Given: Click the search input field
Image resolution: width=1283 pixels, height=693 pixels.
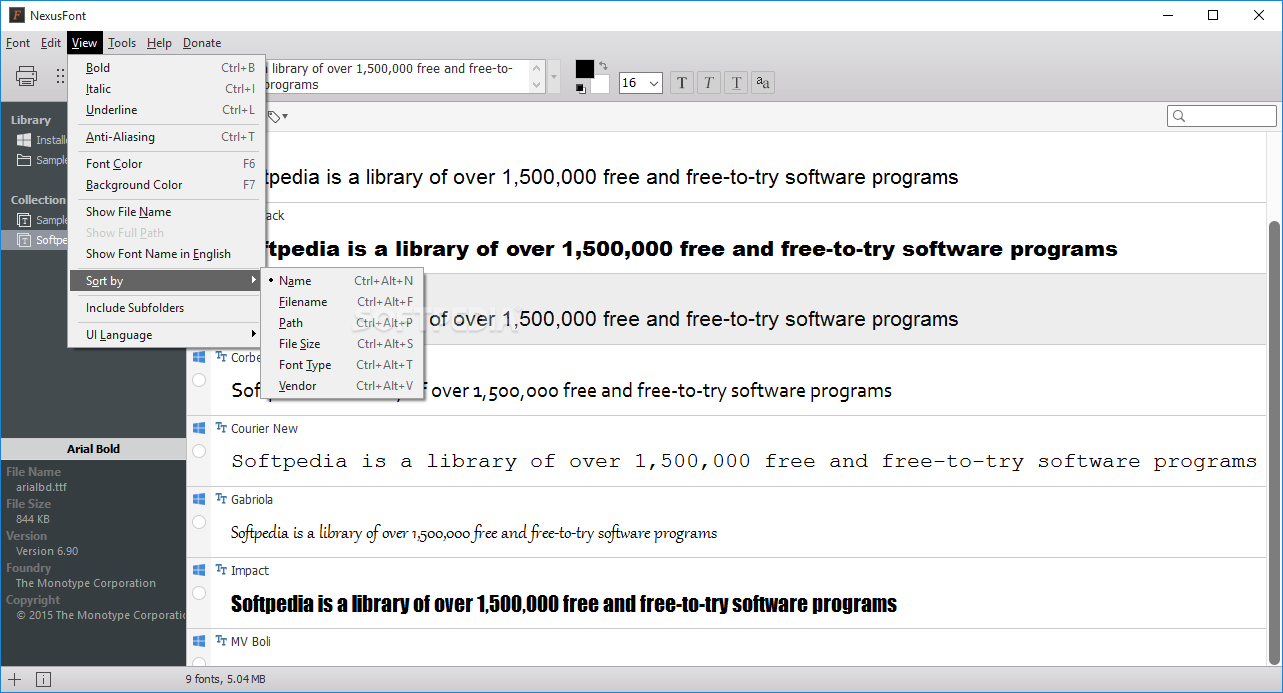Looking at the screenshot, I should tap(1222, 116).
